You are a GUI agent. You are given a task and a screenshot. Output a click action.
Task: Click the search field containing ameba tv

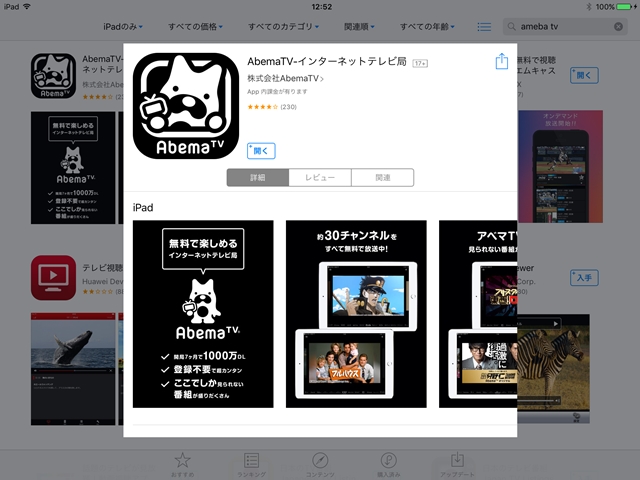pos(565,27)
